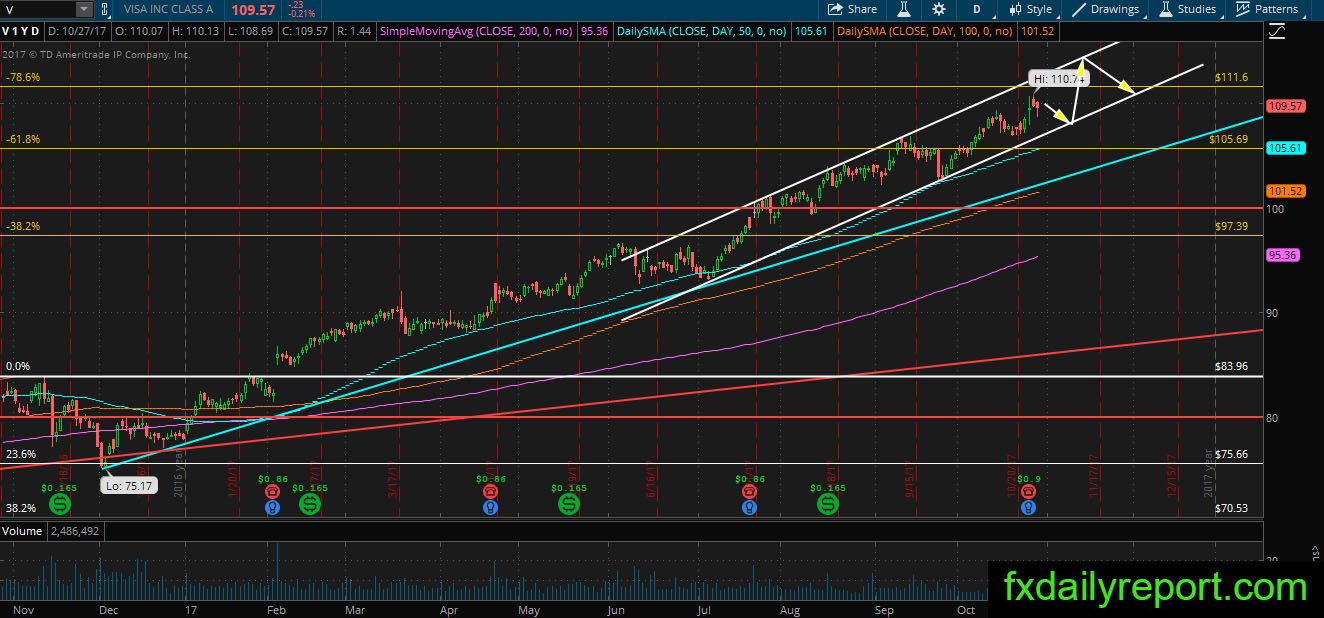Click the $111.6 Fibonacci level label
This screenshot has height=618, width=1324.
click(x=1231, y=77)
